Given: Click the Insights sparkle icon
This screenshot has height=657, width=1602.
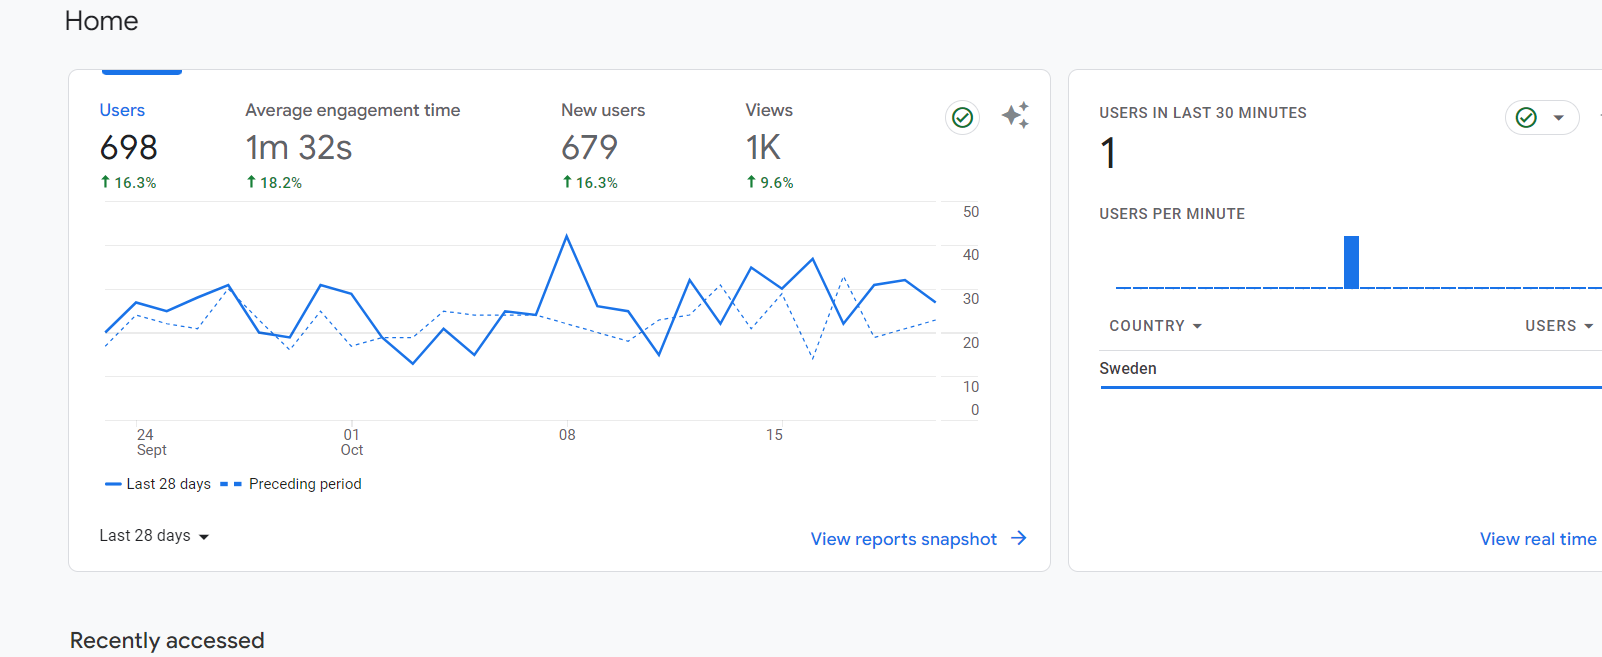Looking at the screenshot, I should point(1015,116).
